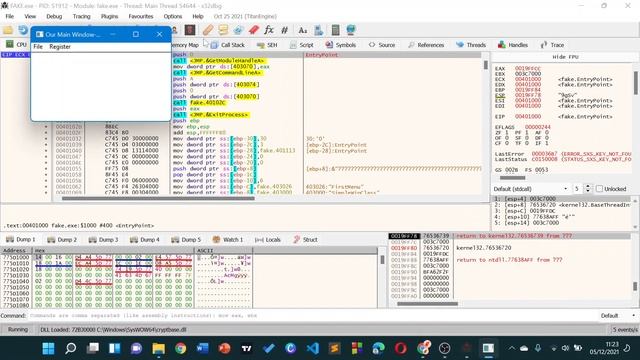The image size is (640, 360).
Task: Open taskbar Search icon
Action: tap(71, 348)
